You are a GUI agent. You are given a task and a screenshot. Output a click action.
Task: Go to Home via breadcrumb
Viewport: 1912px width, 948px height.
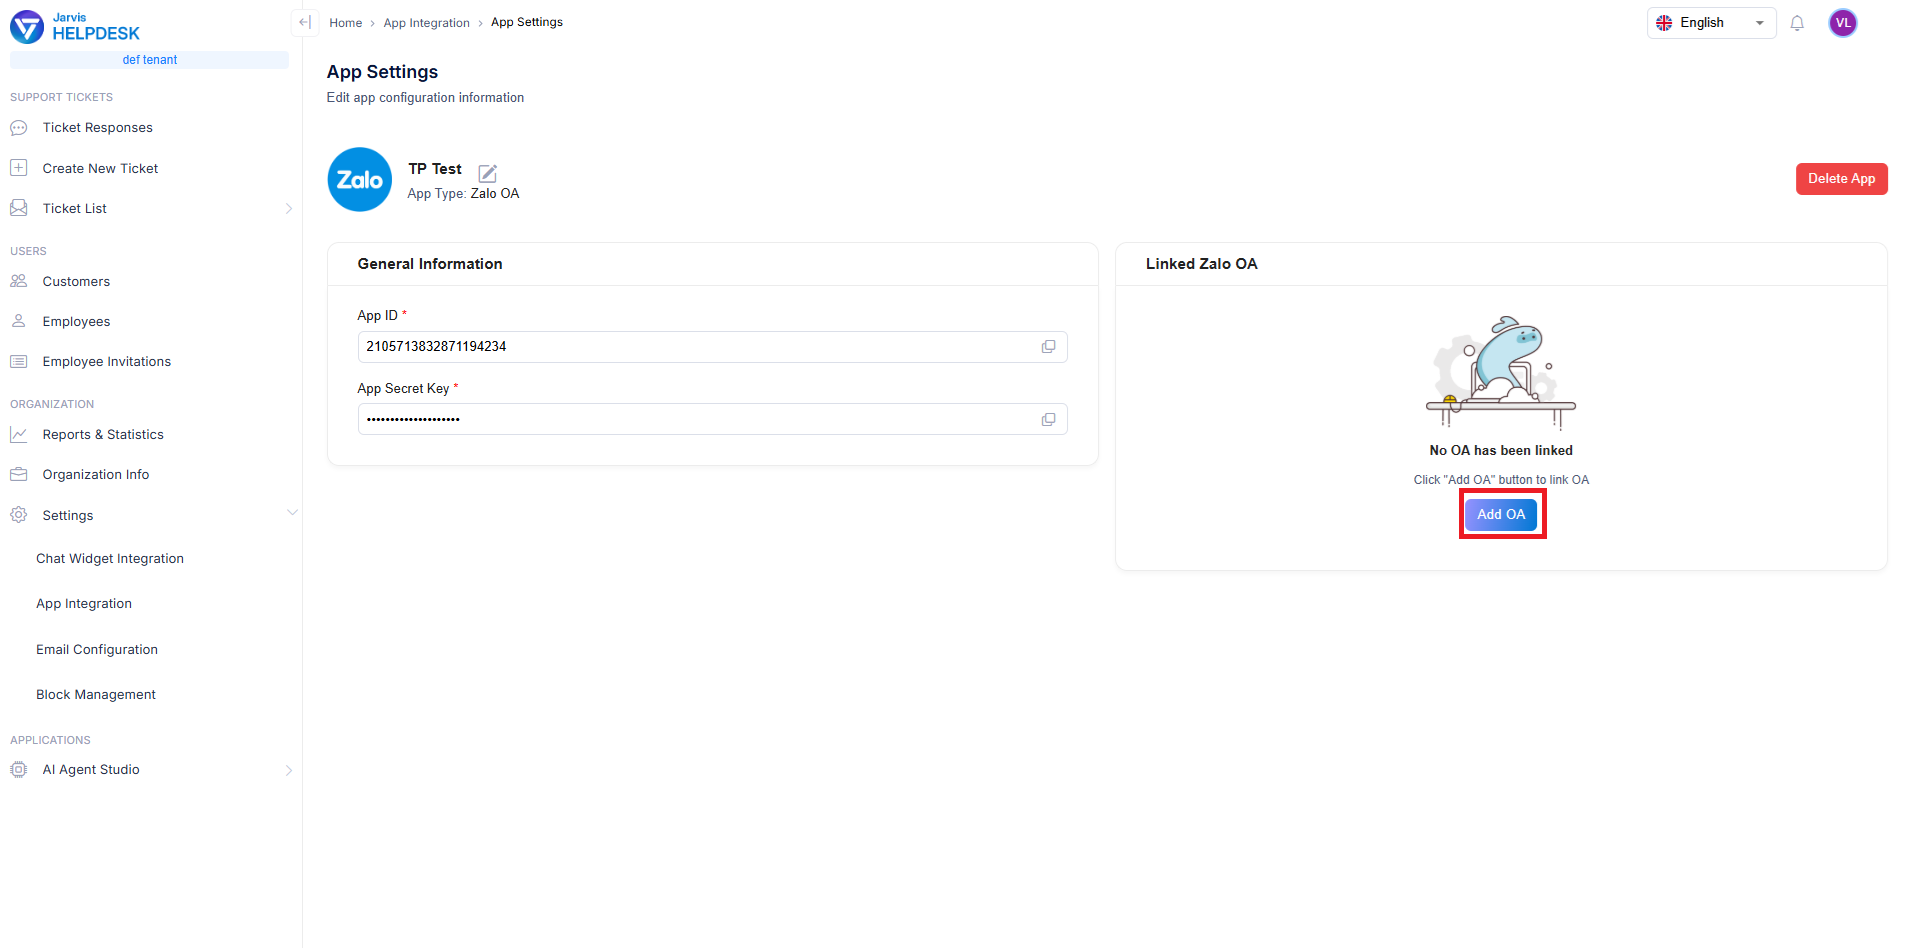pos(345,23)
